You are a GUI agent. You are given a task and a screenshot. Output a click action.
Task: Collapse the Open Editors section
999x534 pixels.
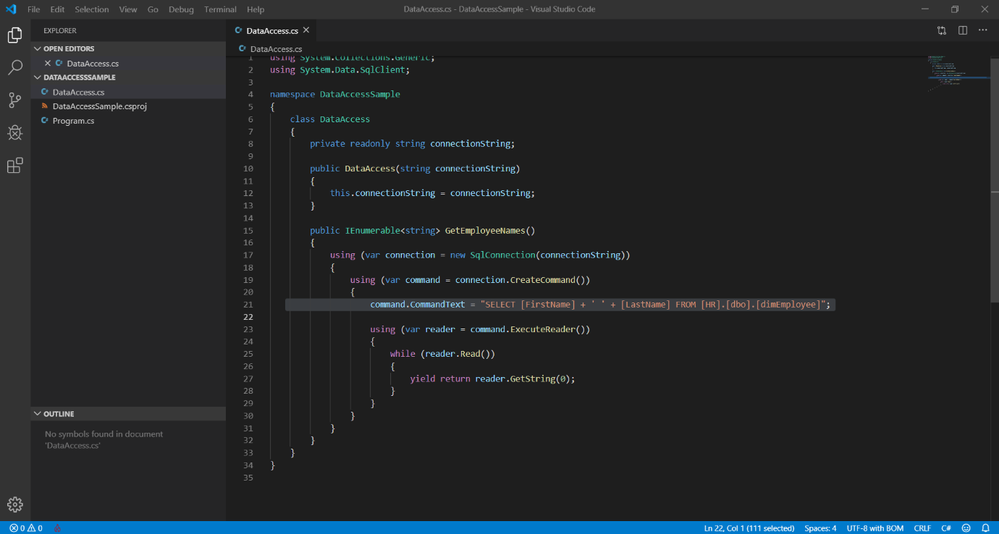click(x=38, y=48)
